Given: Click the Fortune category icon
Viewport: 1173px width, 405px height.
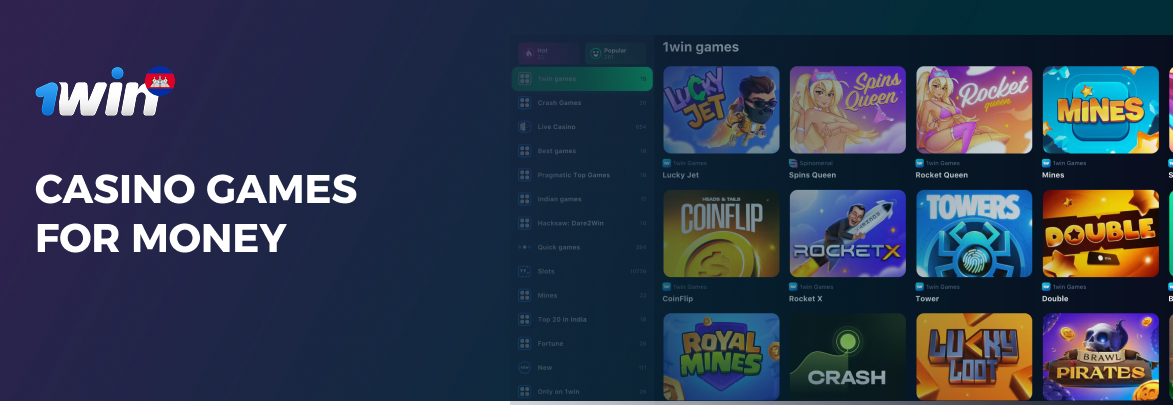Looking at the screenshot, I should [x=524, y=343].
